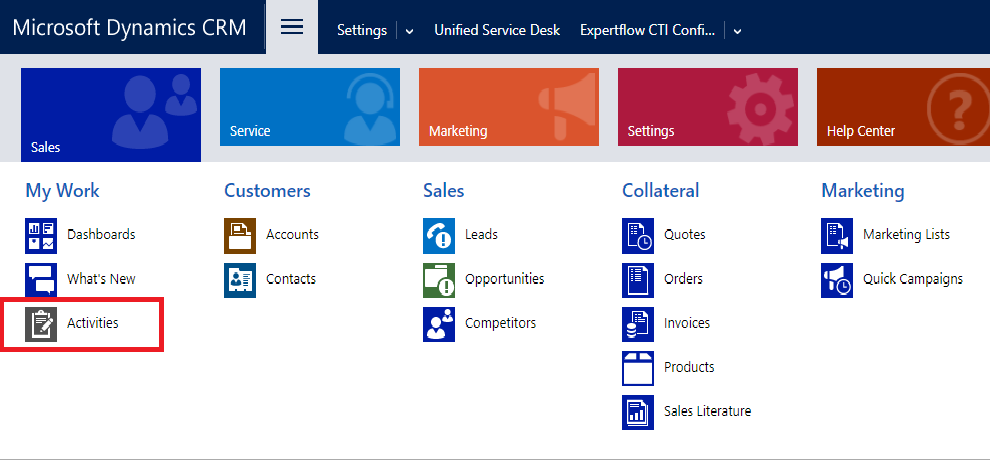
Task: Open the hamburger navigation menu
Action: [291, 27]
